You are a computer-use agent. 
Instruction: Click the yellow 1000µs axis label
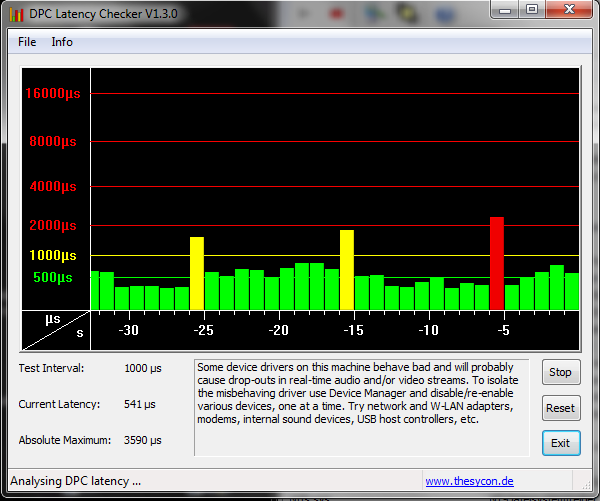(x=53, y=255)
